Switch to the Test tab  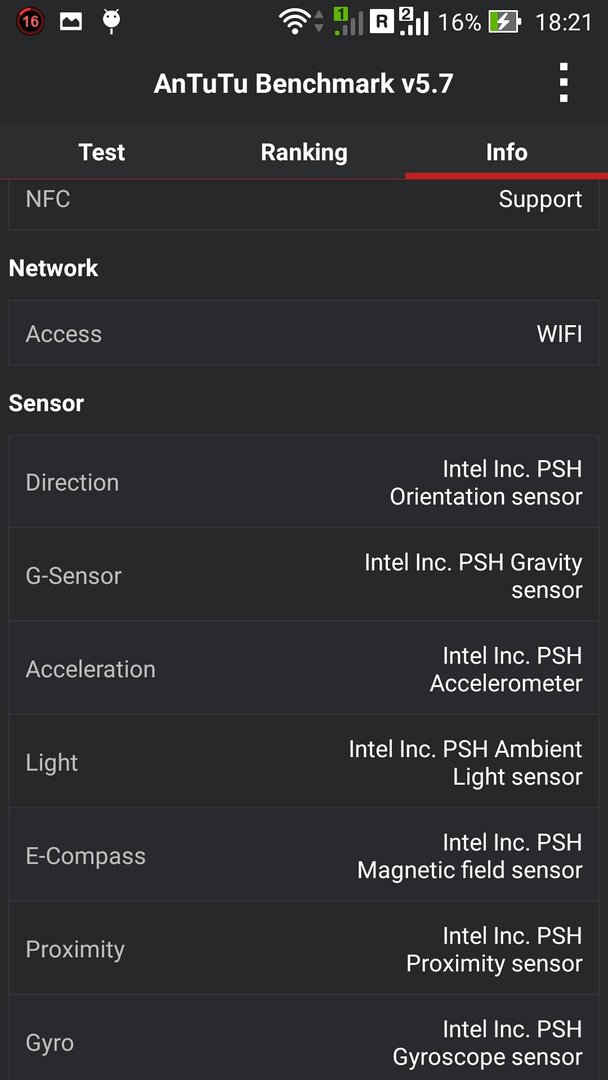click(x=102, y=152)
